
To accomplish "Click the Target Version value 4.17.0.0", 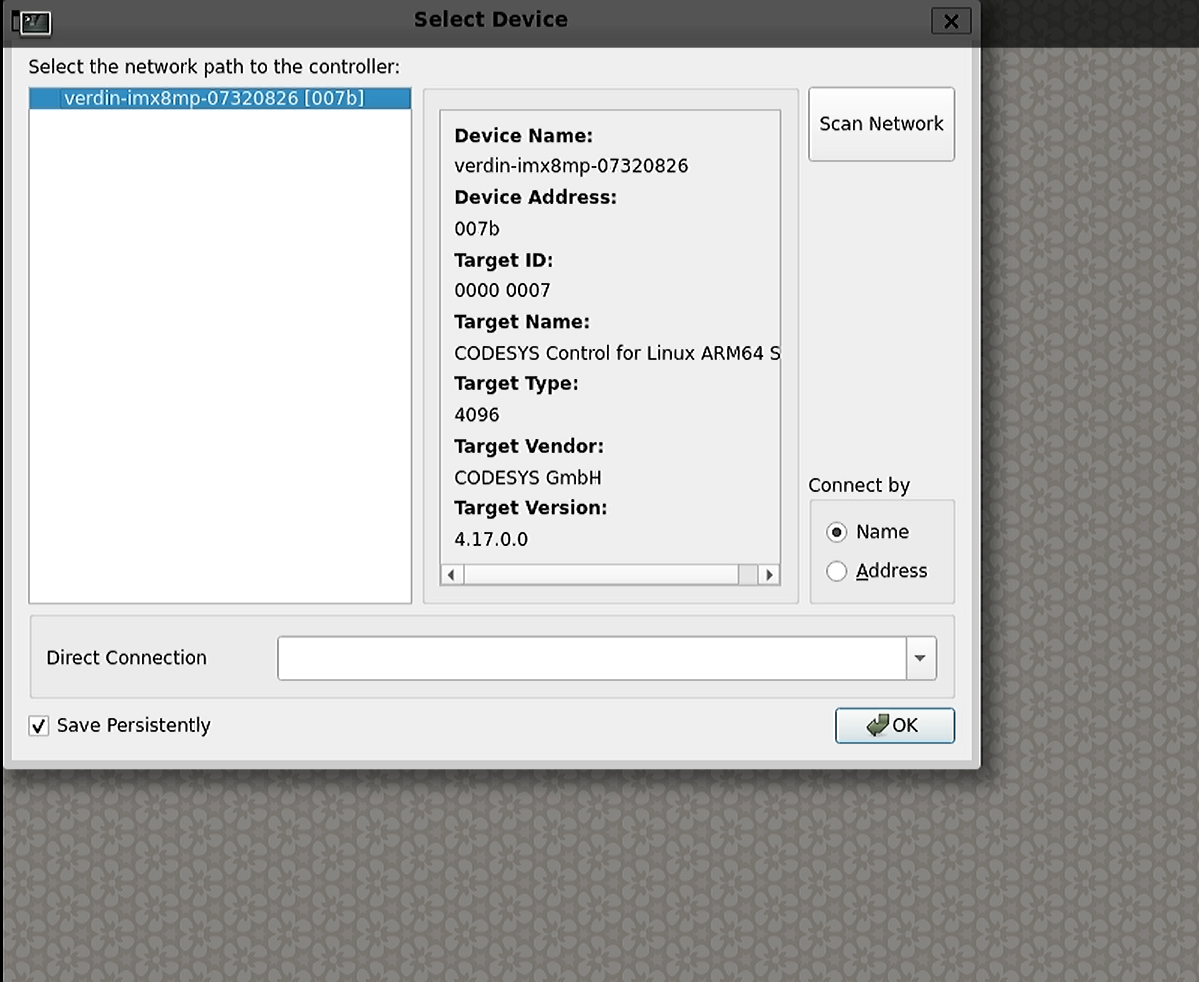I will [x=491, y=539].
